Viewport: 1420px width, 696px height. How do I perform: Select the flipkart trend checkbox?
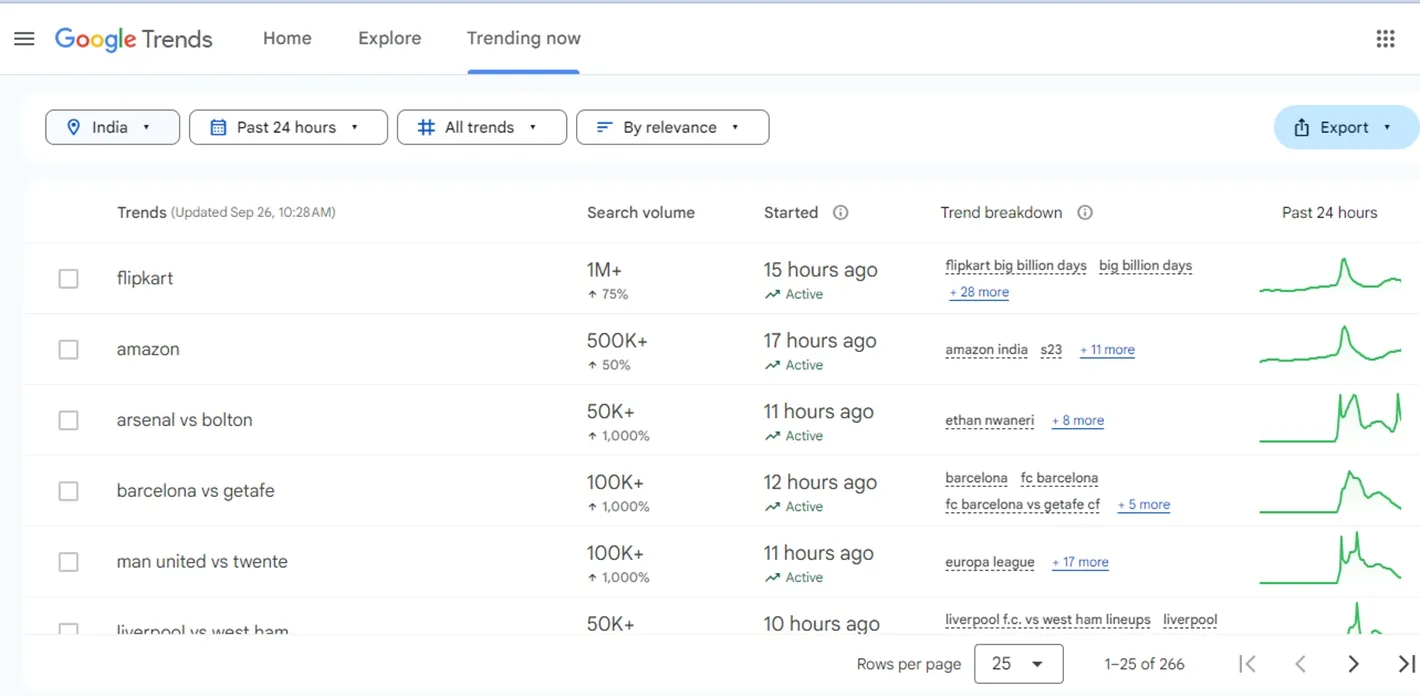coord(68,279)
